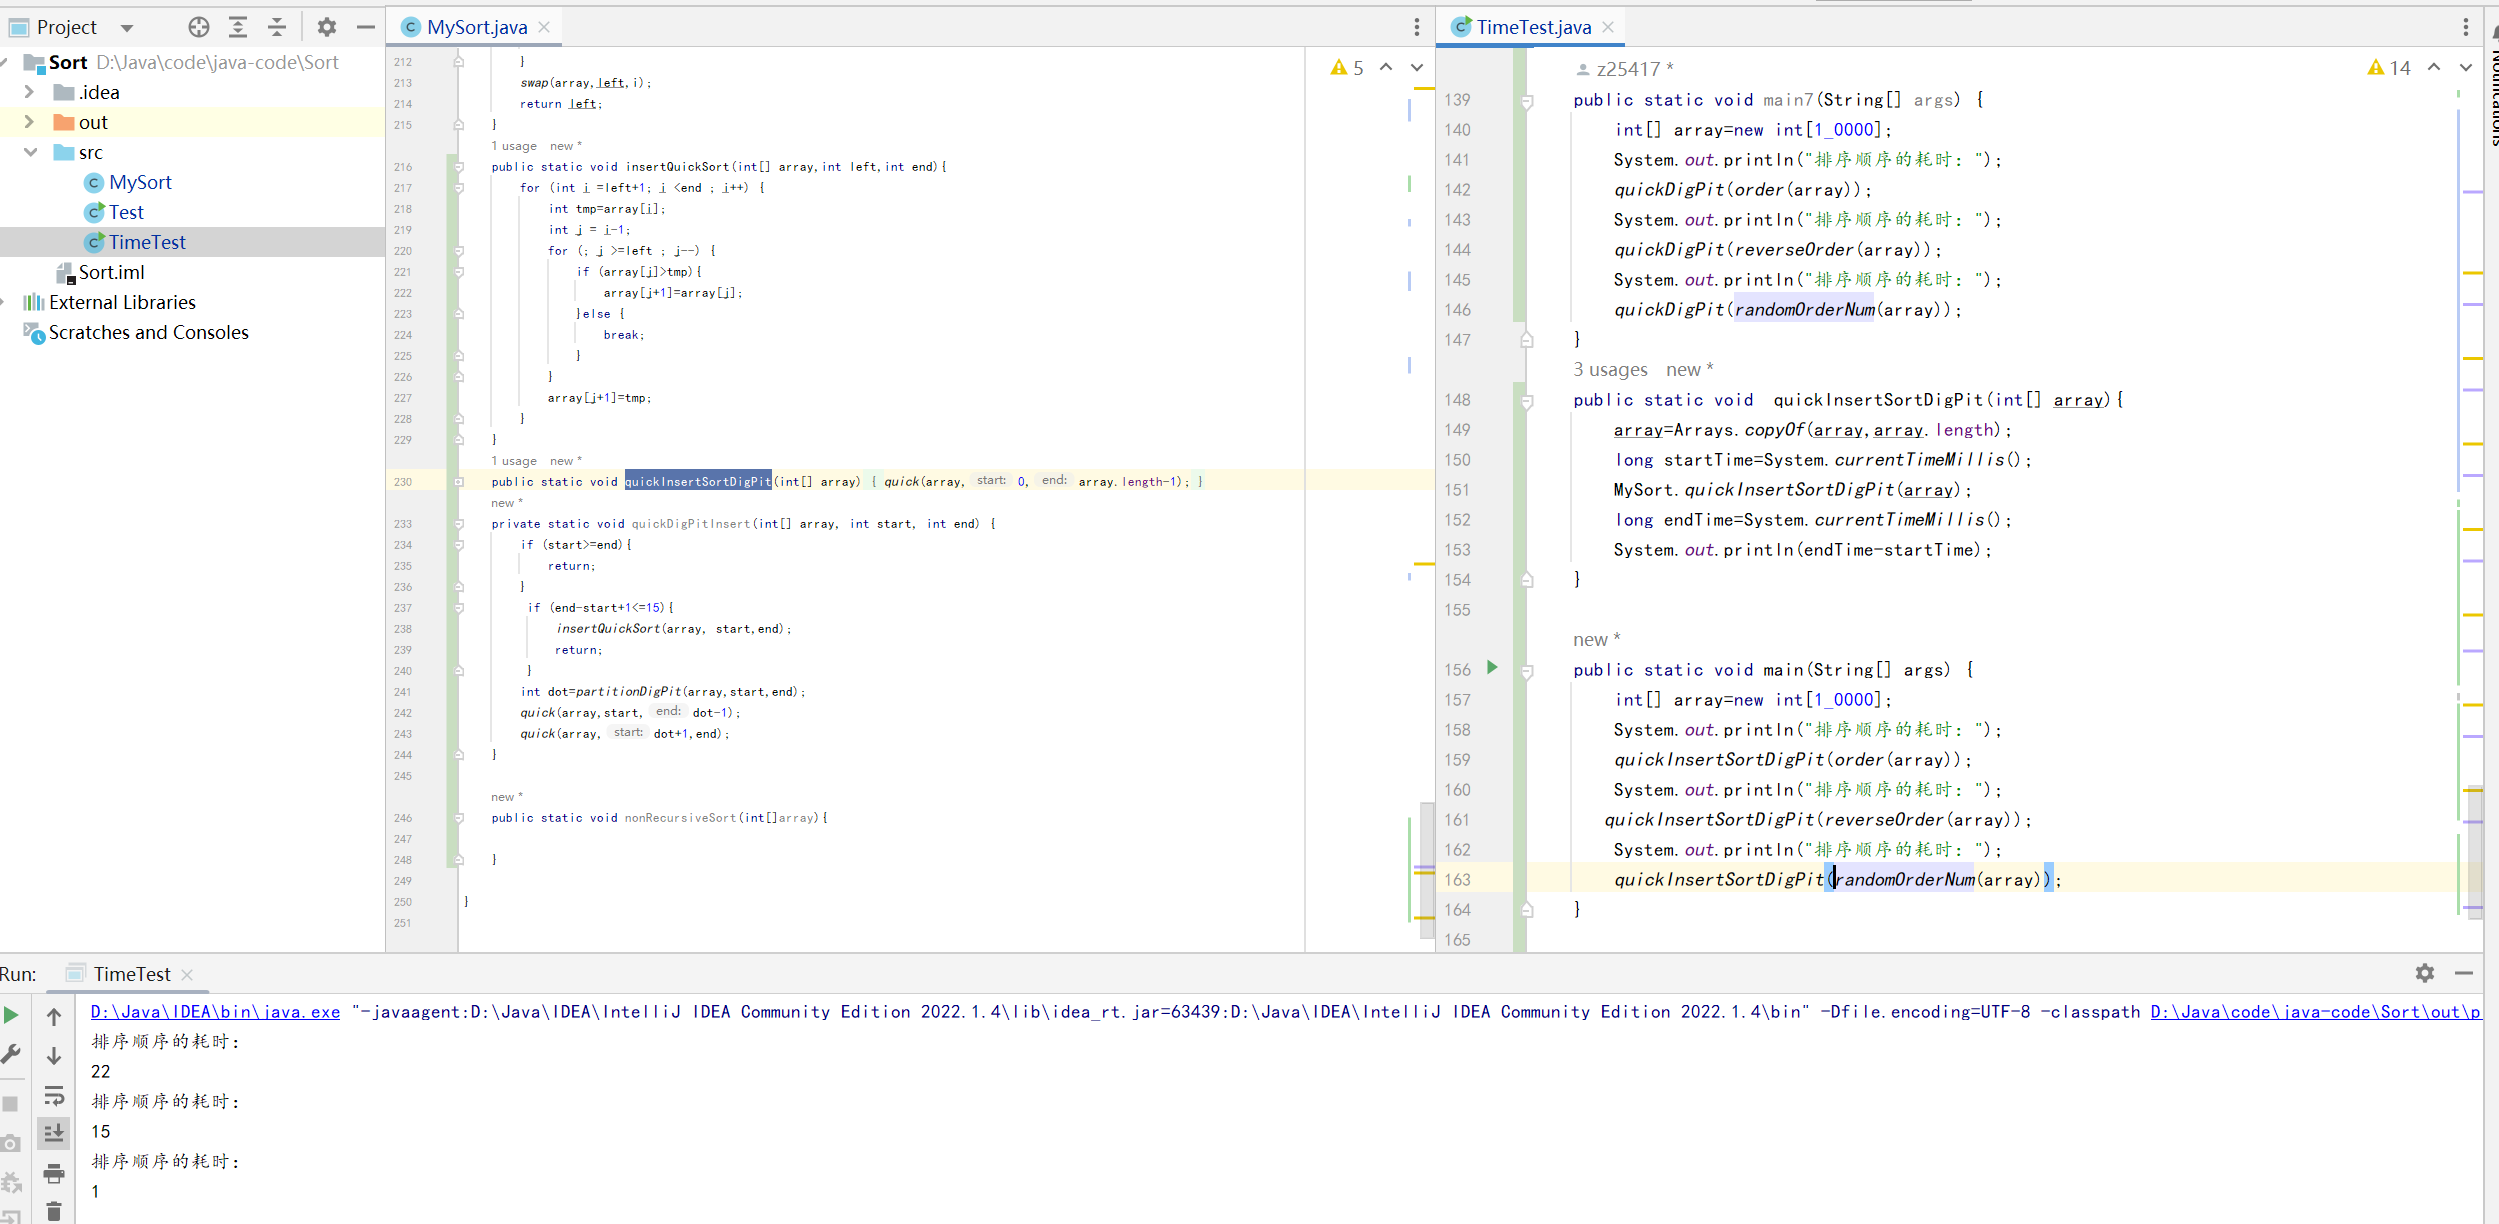The height and width of the screenshot is (1224, 2499).
Task: Open Project panel settings gear
Action: pos(327,27)
